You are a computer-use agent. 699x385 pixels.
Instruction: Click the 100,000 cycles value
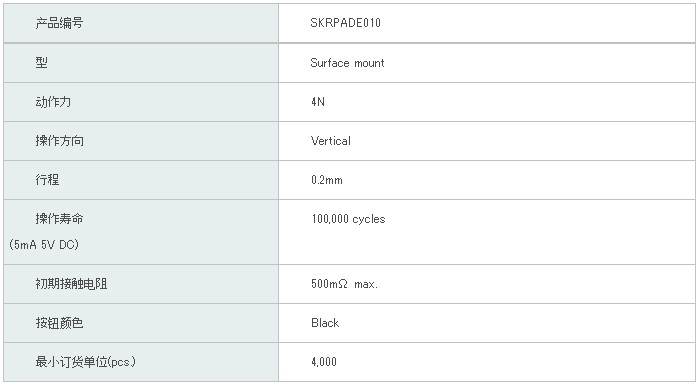(x=348, y=219)
